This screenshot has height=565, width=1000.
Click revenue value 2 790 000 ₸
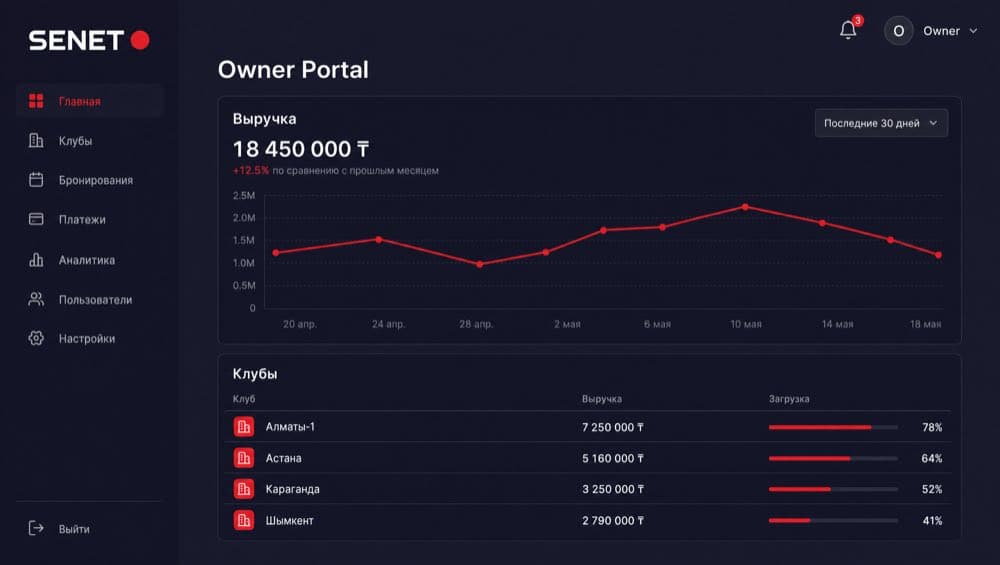tap(612, 520)
